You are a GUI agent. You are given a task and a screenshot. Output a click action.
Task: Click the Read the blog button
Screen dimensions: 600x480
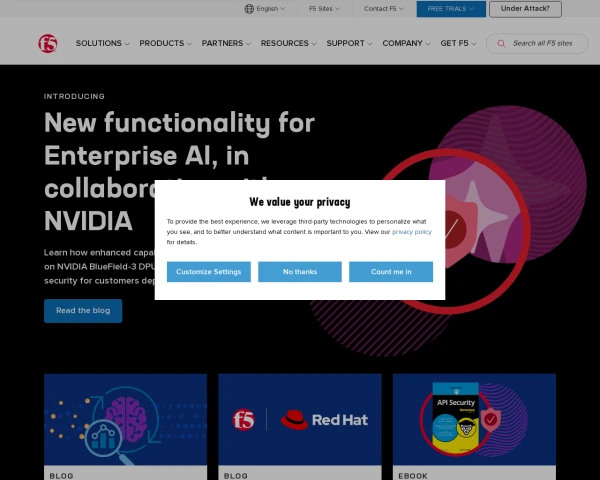pos(83,311)
